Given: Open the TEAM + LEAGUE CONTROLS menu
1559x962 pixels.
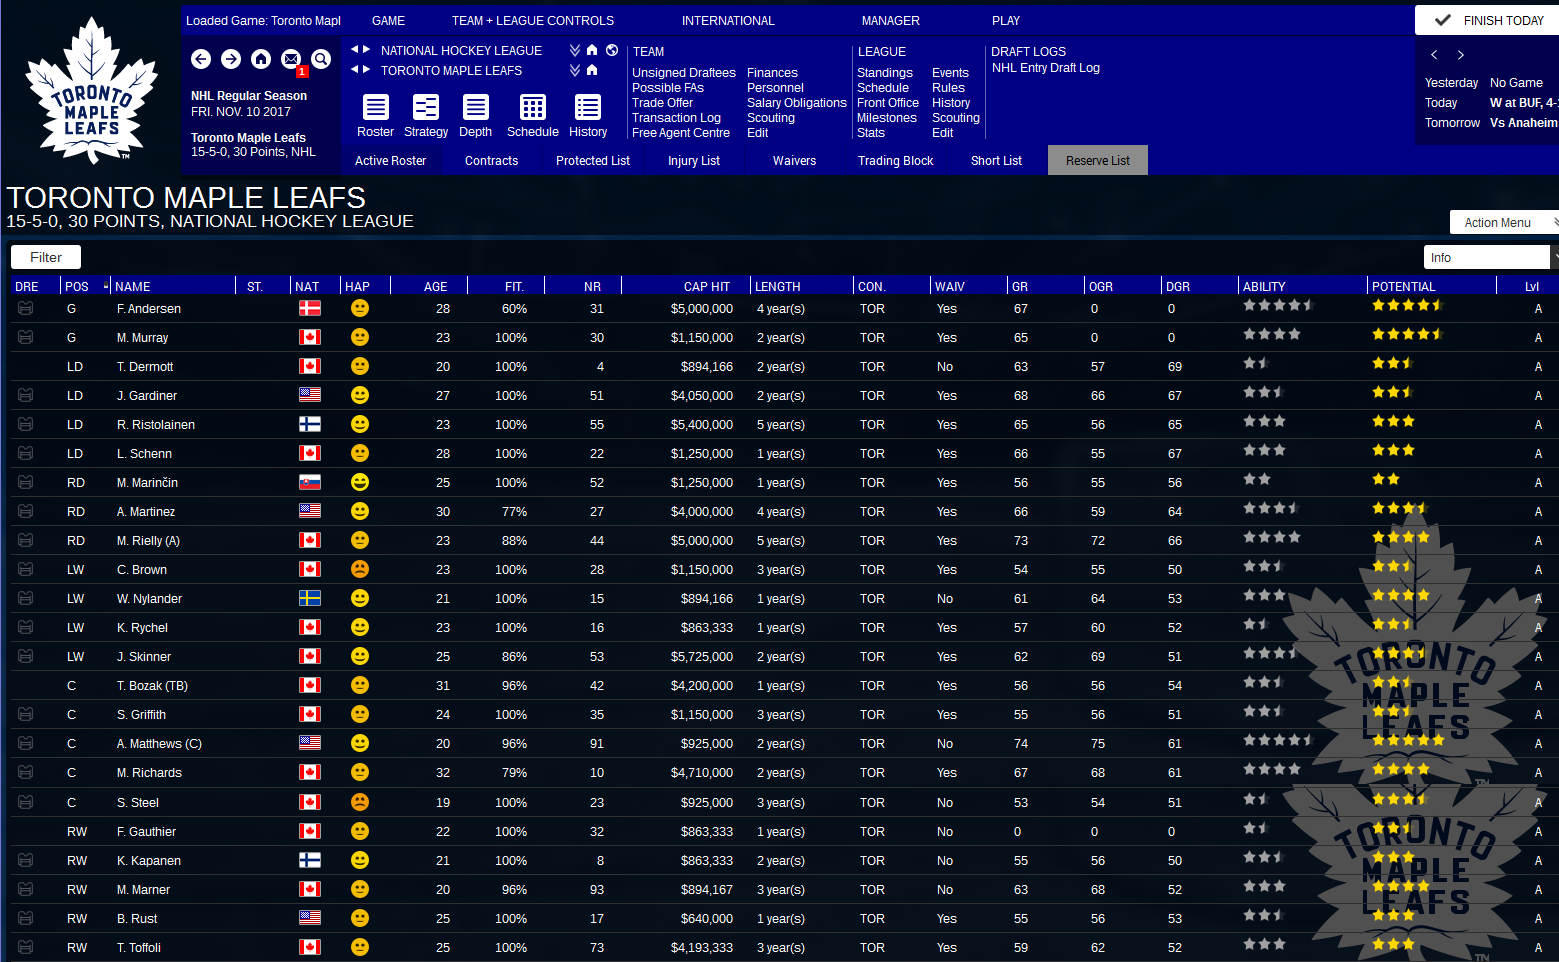Looking at the screenshot, I should pyautogui.click(x=533, y=21).
